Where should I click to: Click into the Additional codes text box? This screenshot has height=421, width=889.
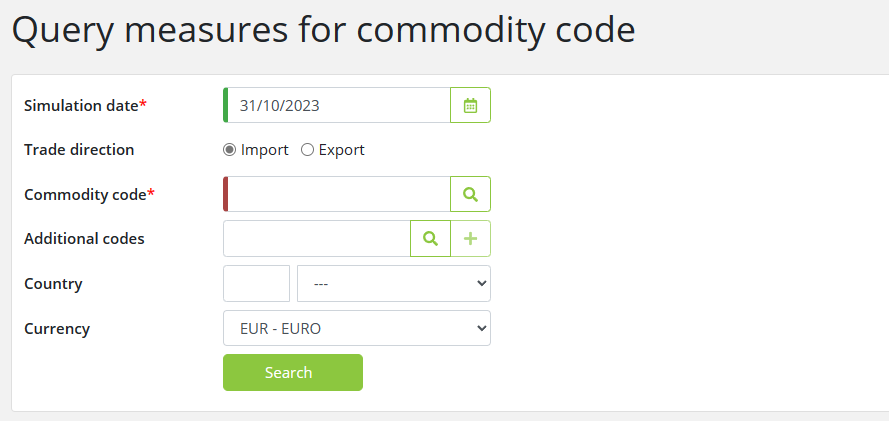click(316, 239)
